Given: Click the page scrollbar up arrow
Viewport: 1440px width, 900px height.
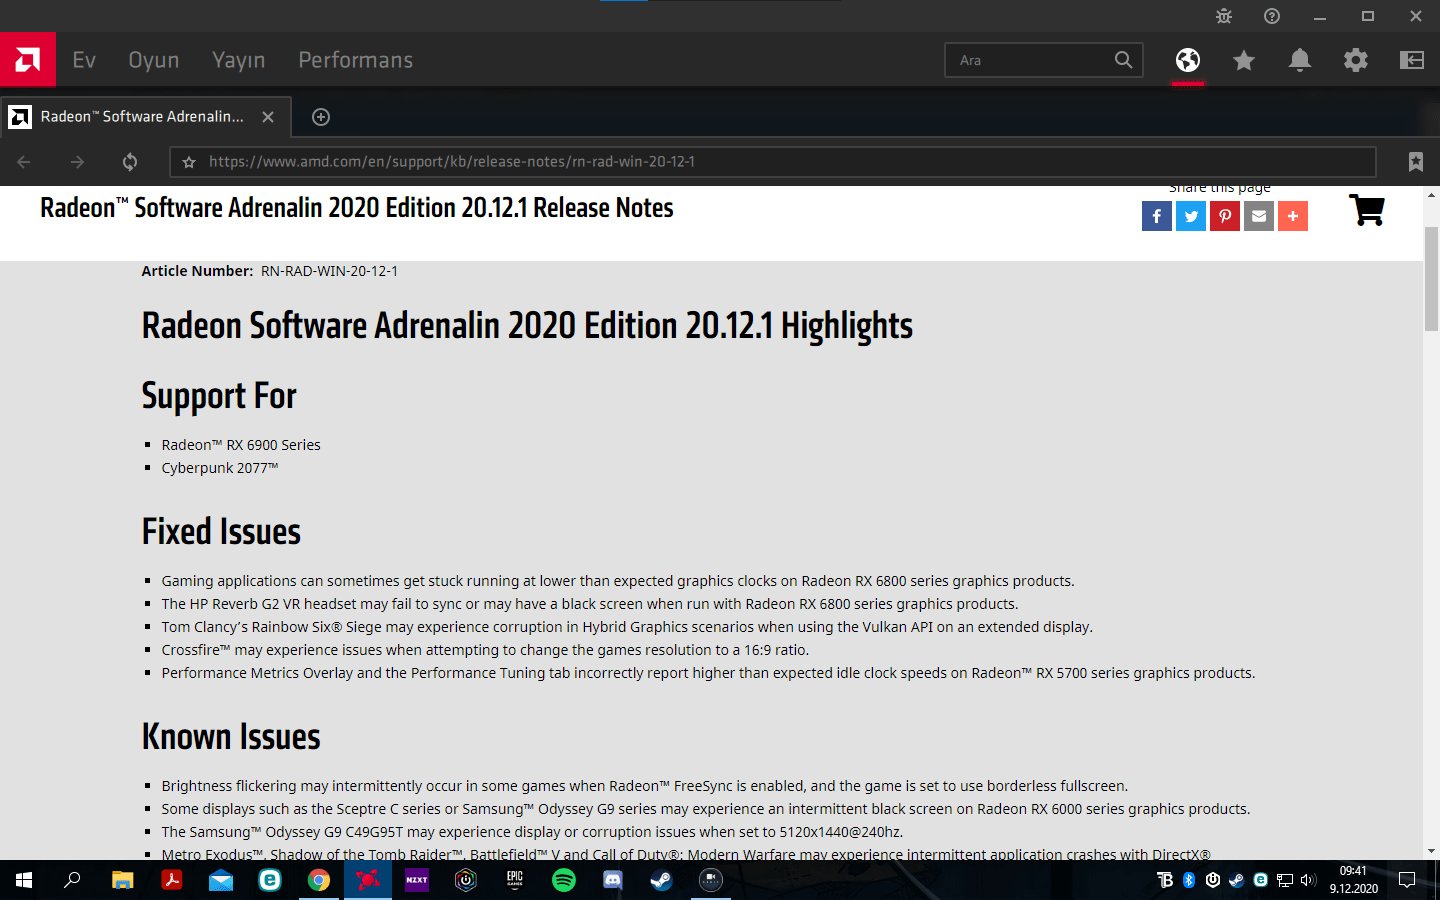Looking at the screenshot, I should click(1431, 195).
